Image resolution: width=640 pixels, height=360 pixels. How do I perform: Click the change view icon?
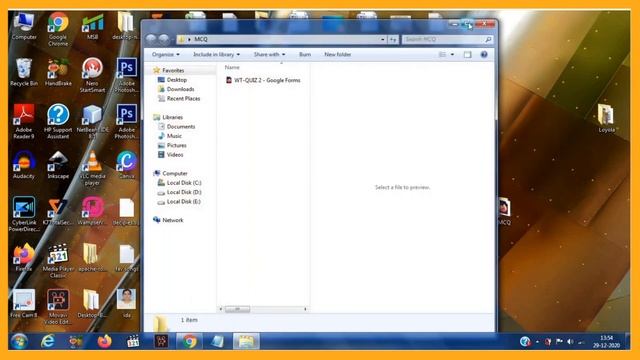click(x=442, y=54)
